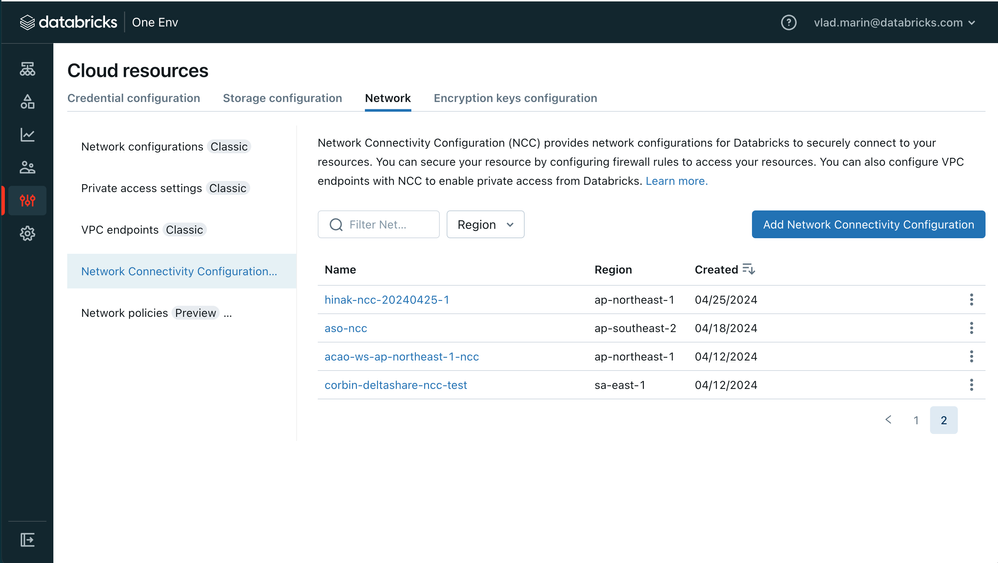Open the Workspaces icon in sidebar
The width and height of the screenshot is (998, 563).
click(27, 69)
